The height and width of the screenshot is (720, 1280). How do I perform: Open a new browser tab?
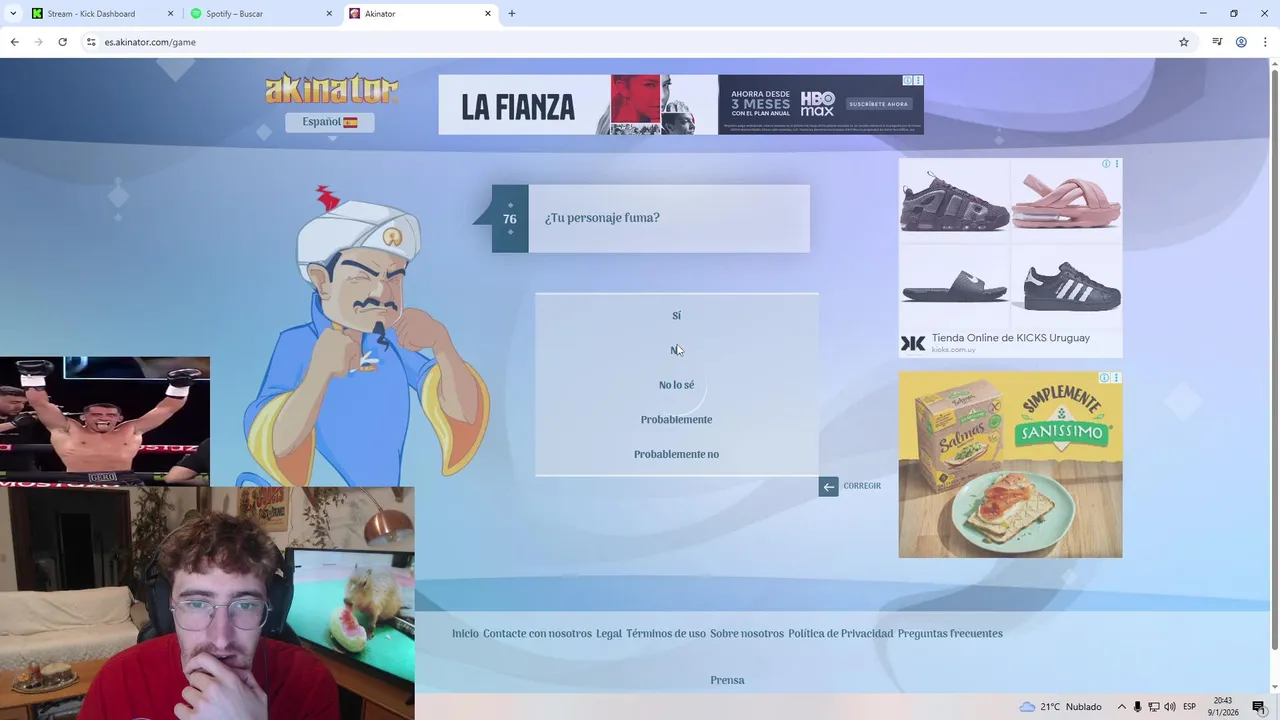[x=512, y=14]
